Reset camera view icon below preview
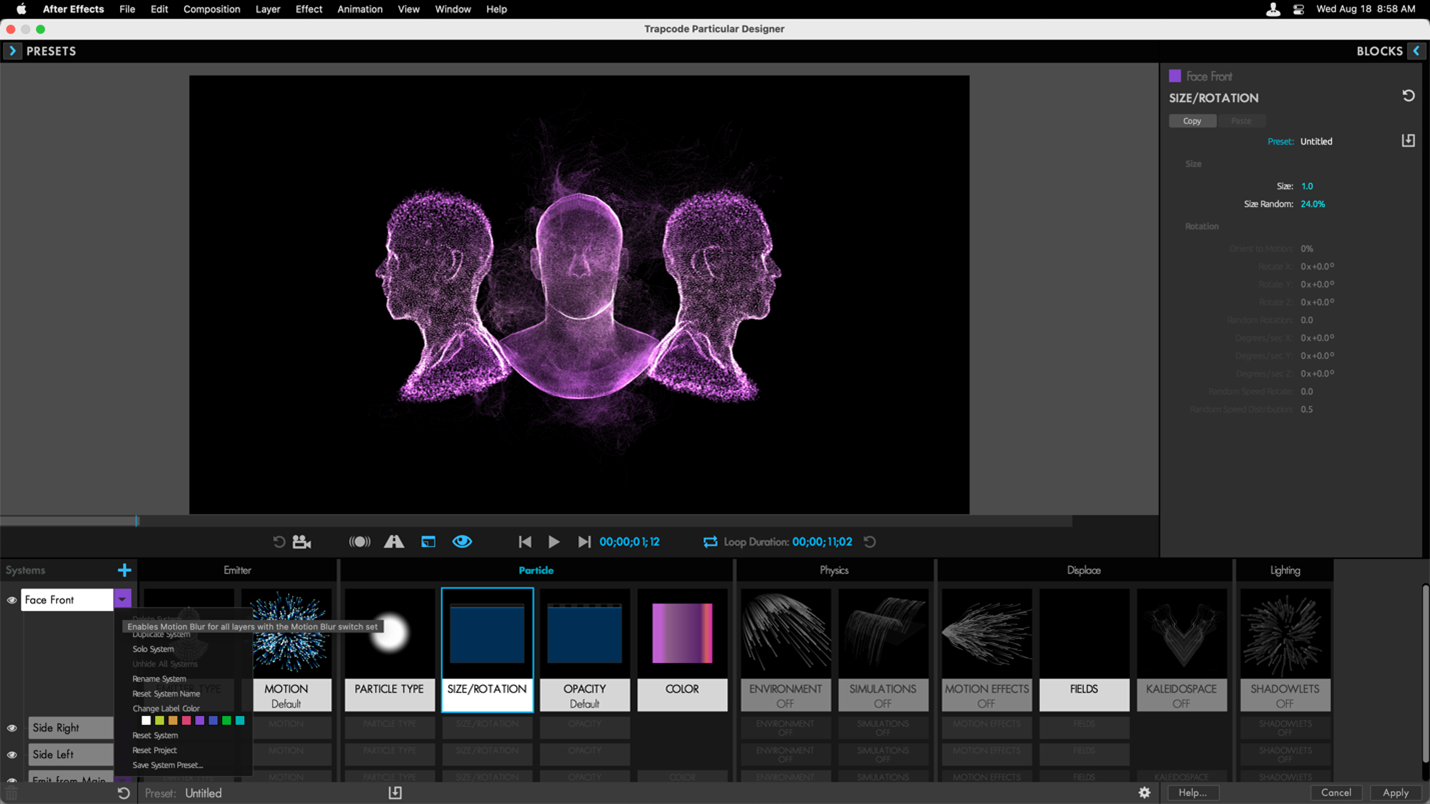The height and width of the screenshot is (804, 1430). pyautogui.click(x=279, y=542)
